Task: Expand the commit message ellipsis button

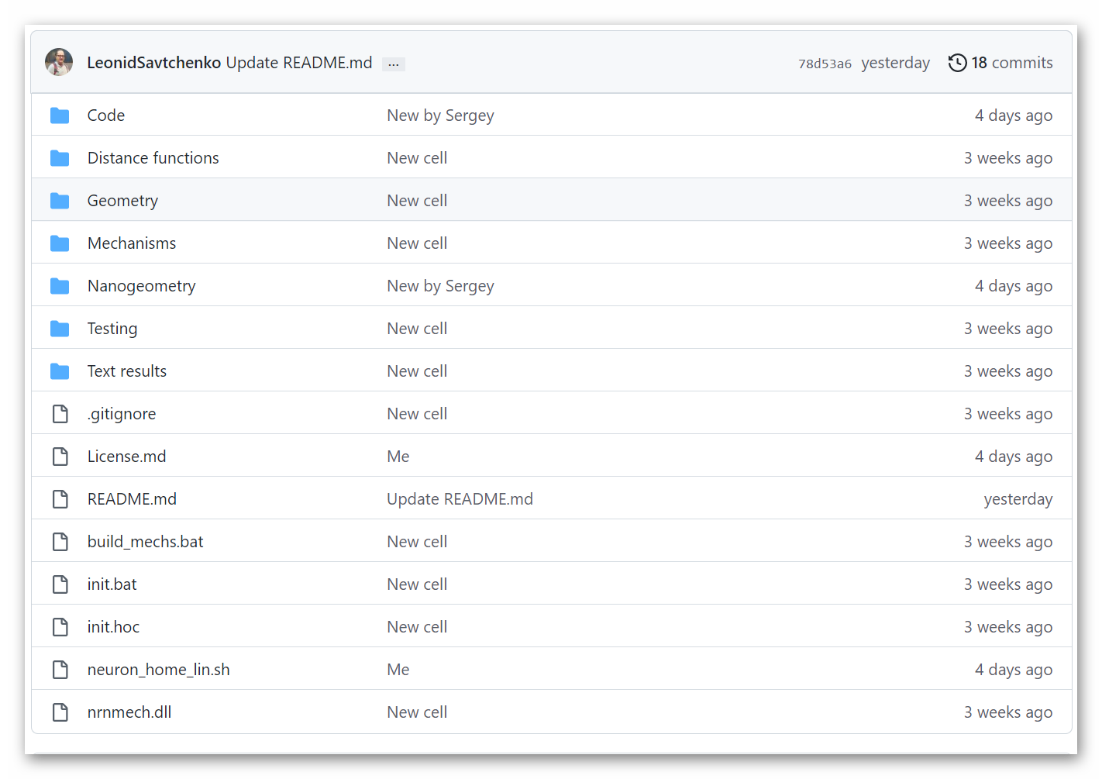Action: pos(393,64)
